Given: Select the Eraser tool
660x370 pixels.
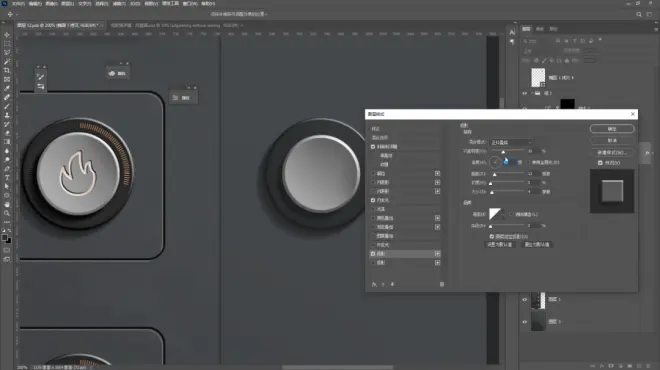Looking at the screenshot, I should [x=7, y=133].
